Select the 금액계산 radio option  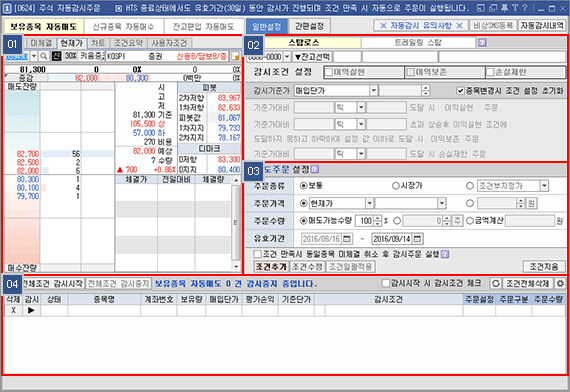pyautogui.click(x=470, y=221)
